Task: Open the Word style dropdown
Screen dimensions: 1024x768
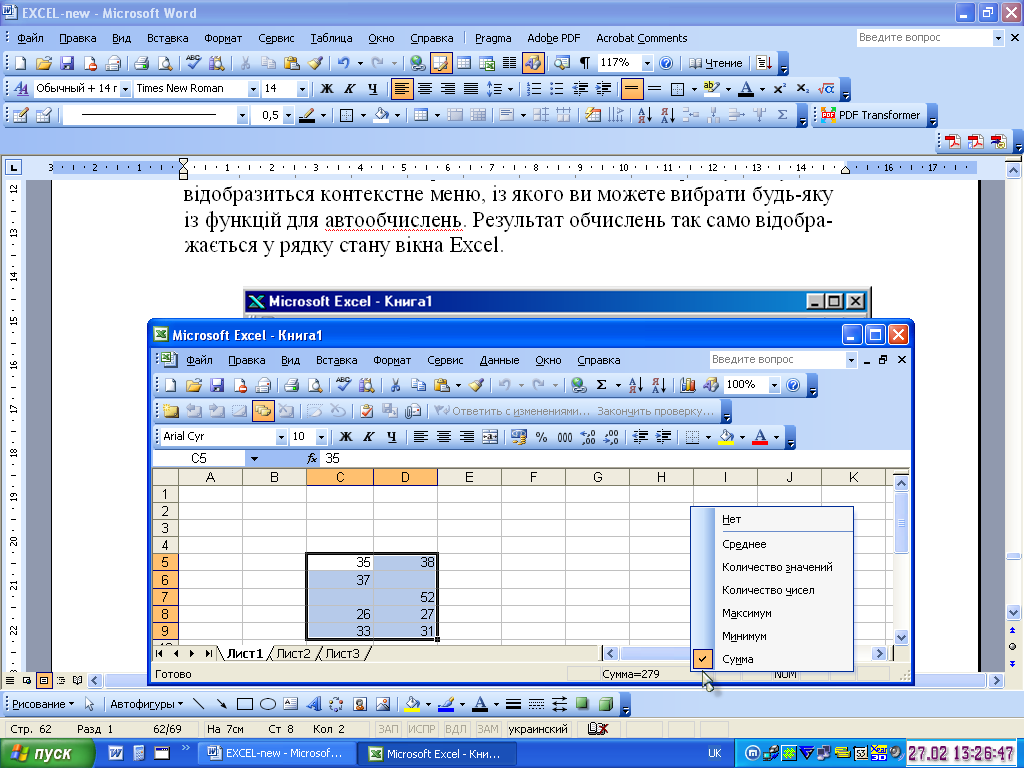Action: pos(125,89)
